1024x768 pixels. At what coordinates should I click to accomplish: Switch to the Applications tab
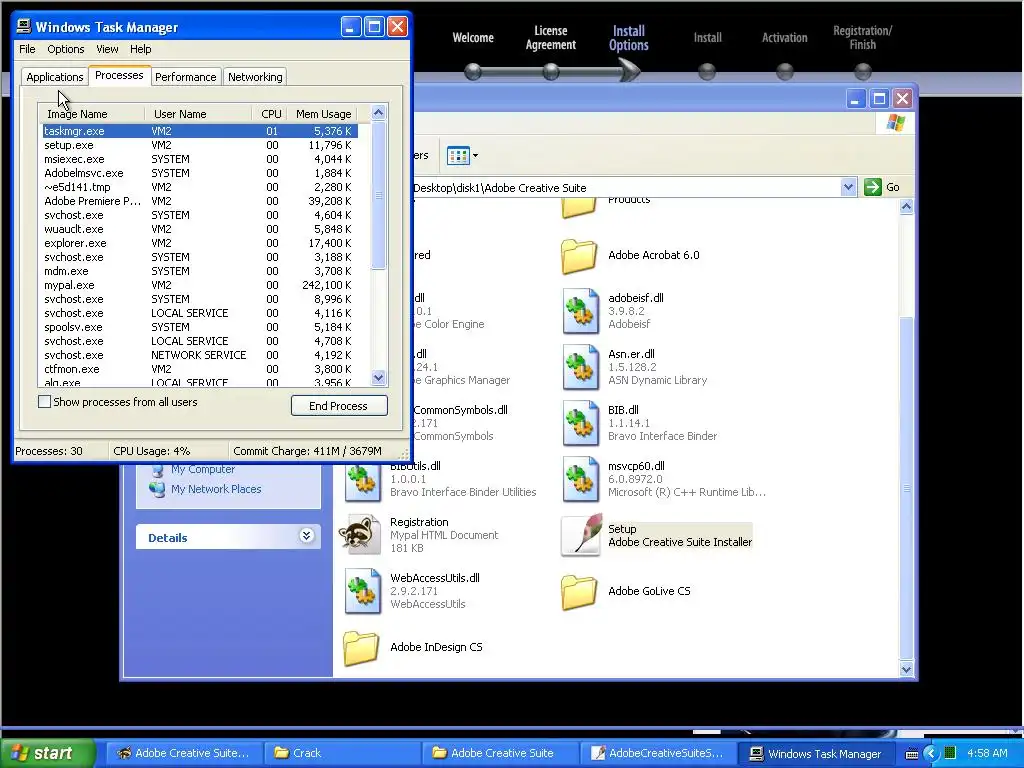pyautogui.click(x=55, y=77)
